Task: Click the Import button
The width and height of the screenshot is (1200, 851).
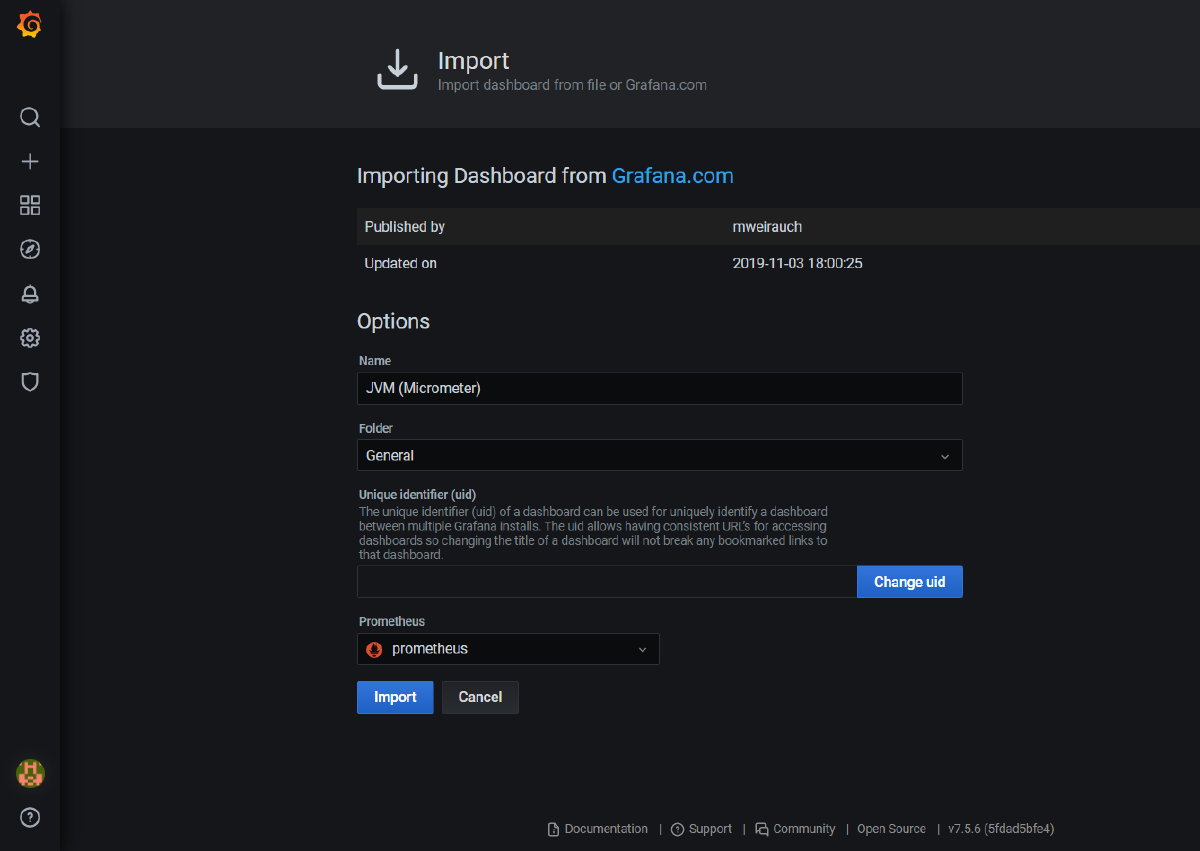Action: (395, 697)
